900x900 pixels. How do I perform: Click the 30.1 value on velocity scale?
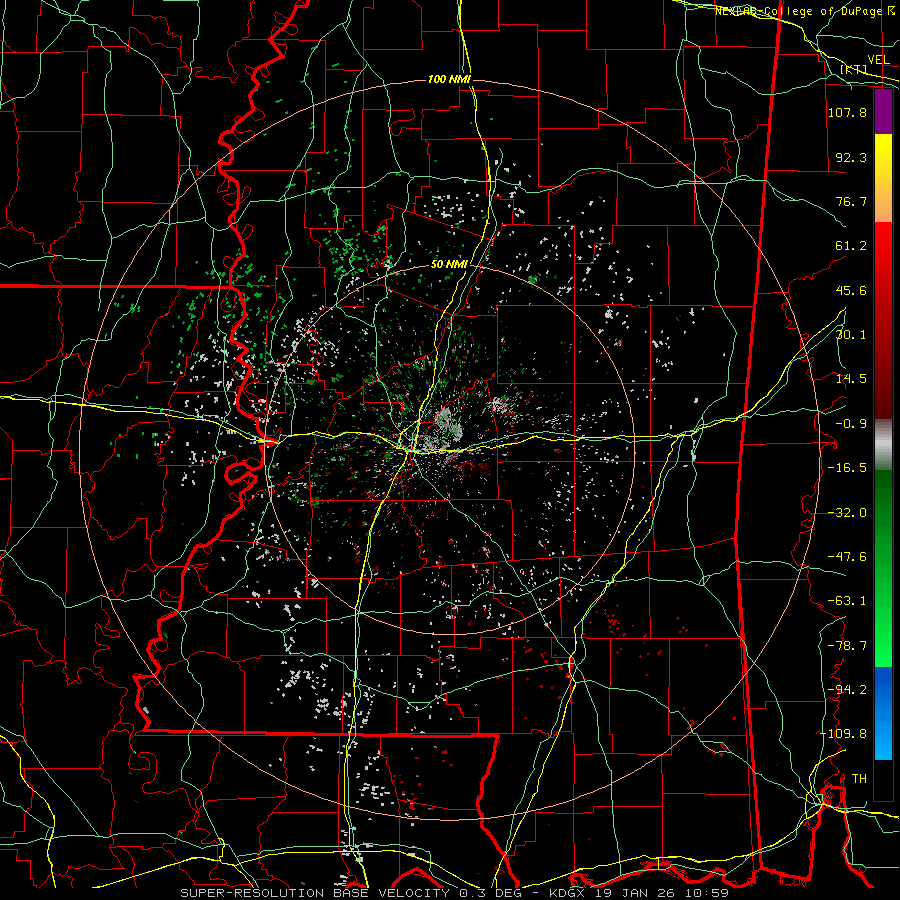point(851,335)
